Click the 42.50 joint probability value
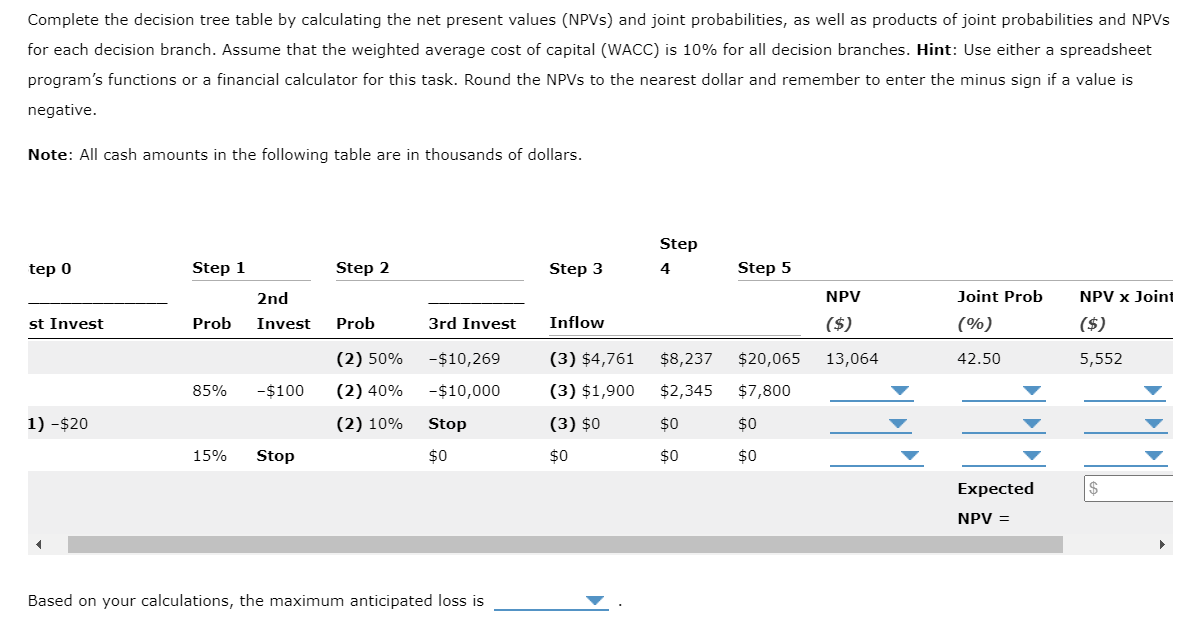The image size is (1199, 640). pyautogui.click(x=979, y=359)
